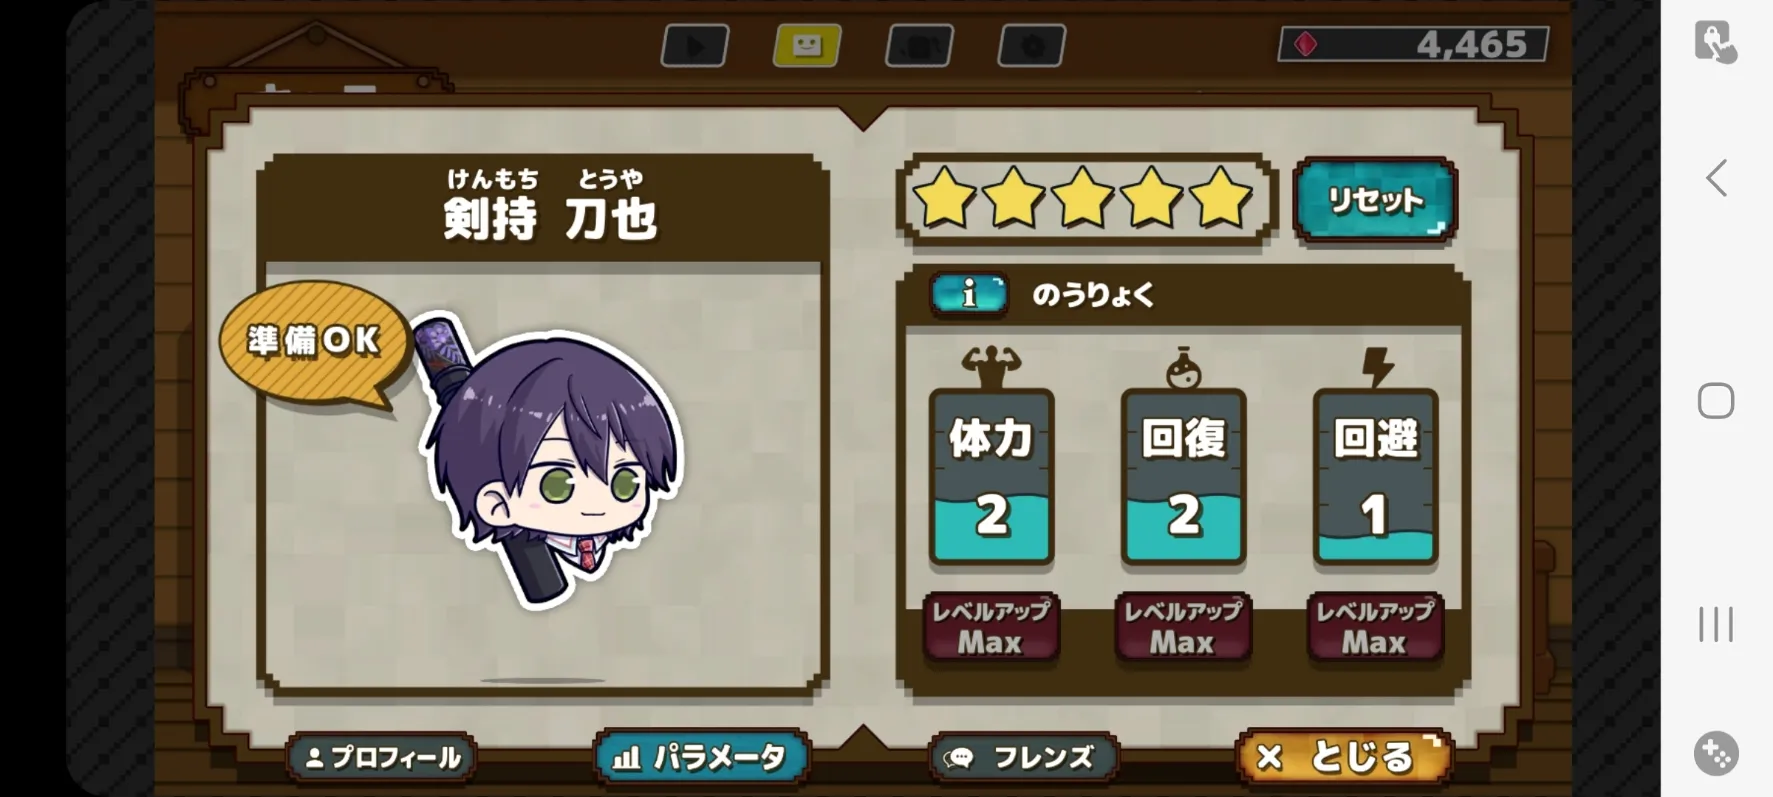
Task: Select the 回避 evasion ability card
Action: pos(1375,477)
